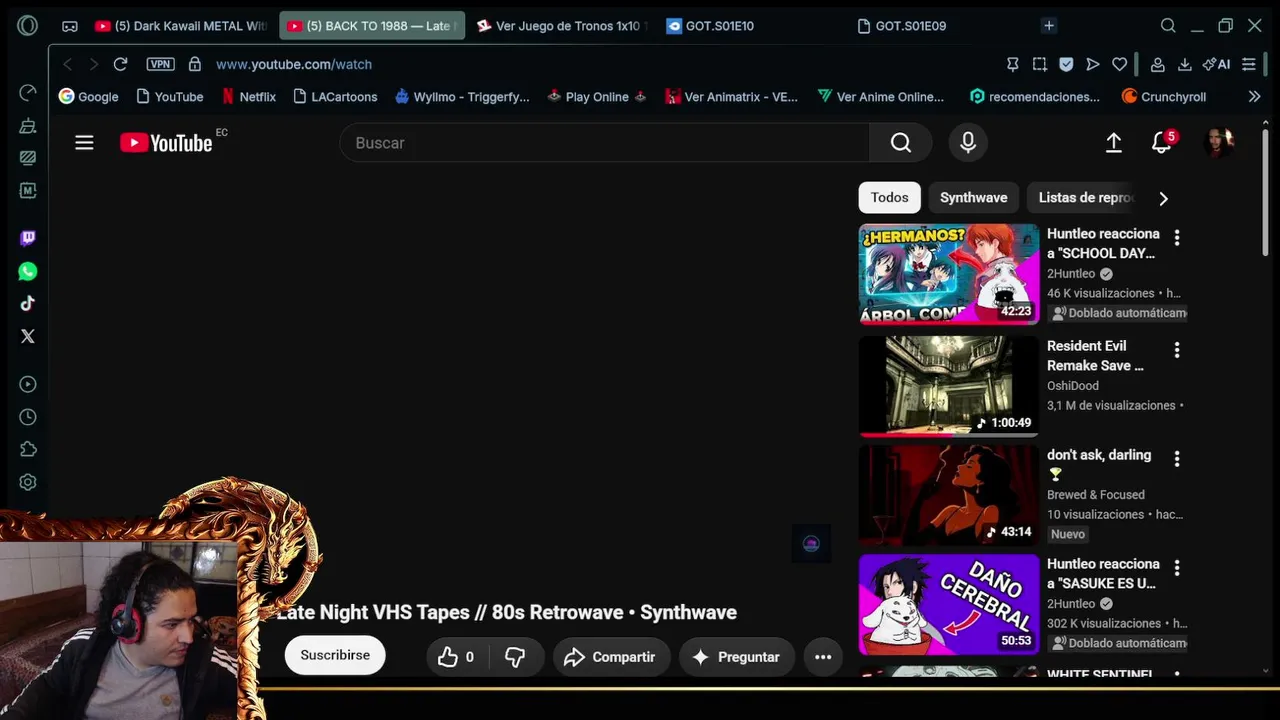Image resolution: width=1280 pixels, height=720 pixels.
Task: Open Extensions puzzle icon in sidebar
Action: pyautogui.click(x=28, y=449)
